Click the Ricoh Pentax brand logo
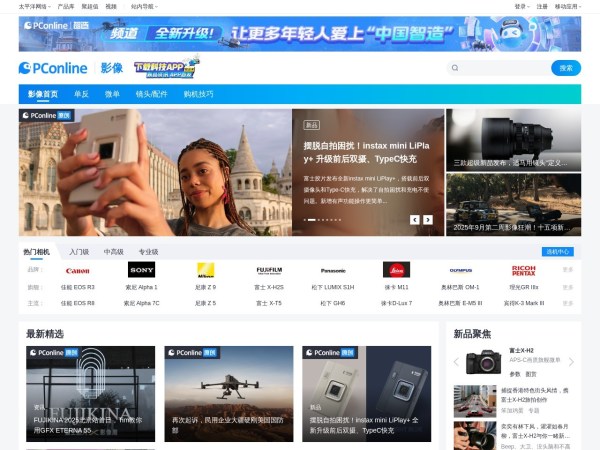This screenshot has width=600, height=450. pos(524,270)
